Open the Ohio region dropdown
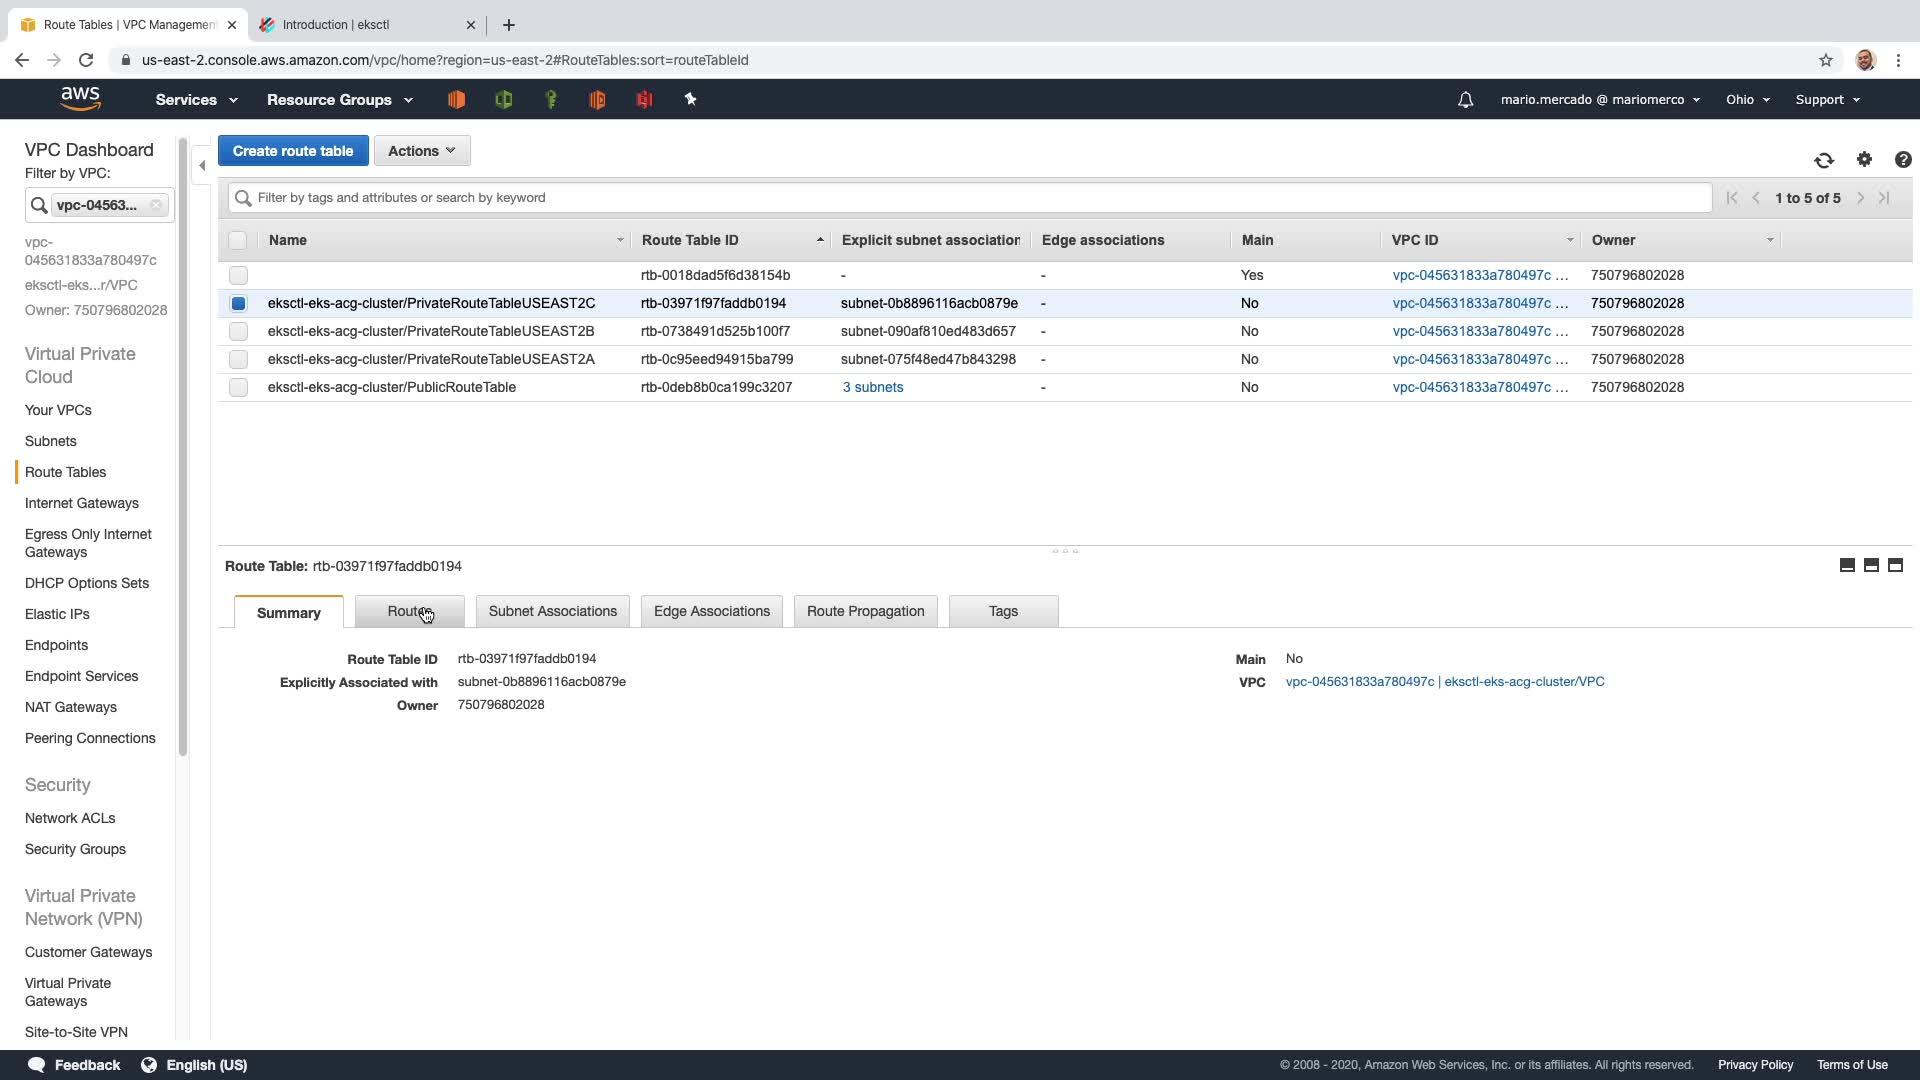 point(1747,100)
